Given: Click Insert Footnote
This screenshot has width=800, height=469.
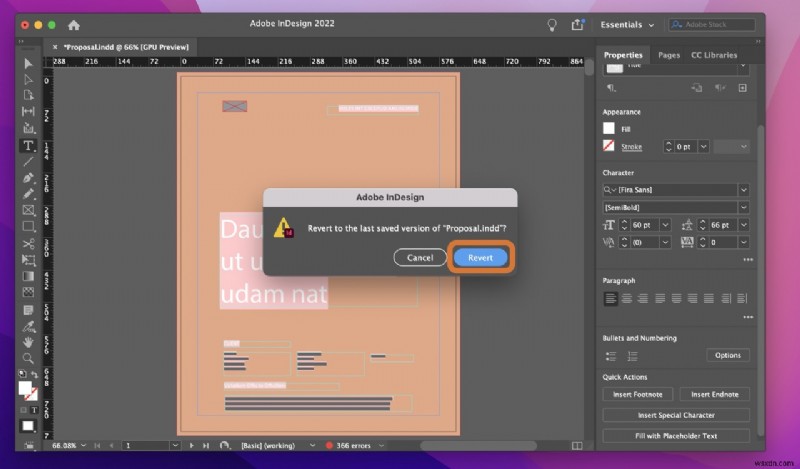Looking at the screenshot, I should point(638,394).
